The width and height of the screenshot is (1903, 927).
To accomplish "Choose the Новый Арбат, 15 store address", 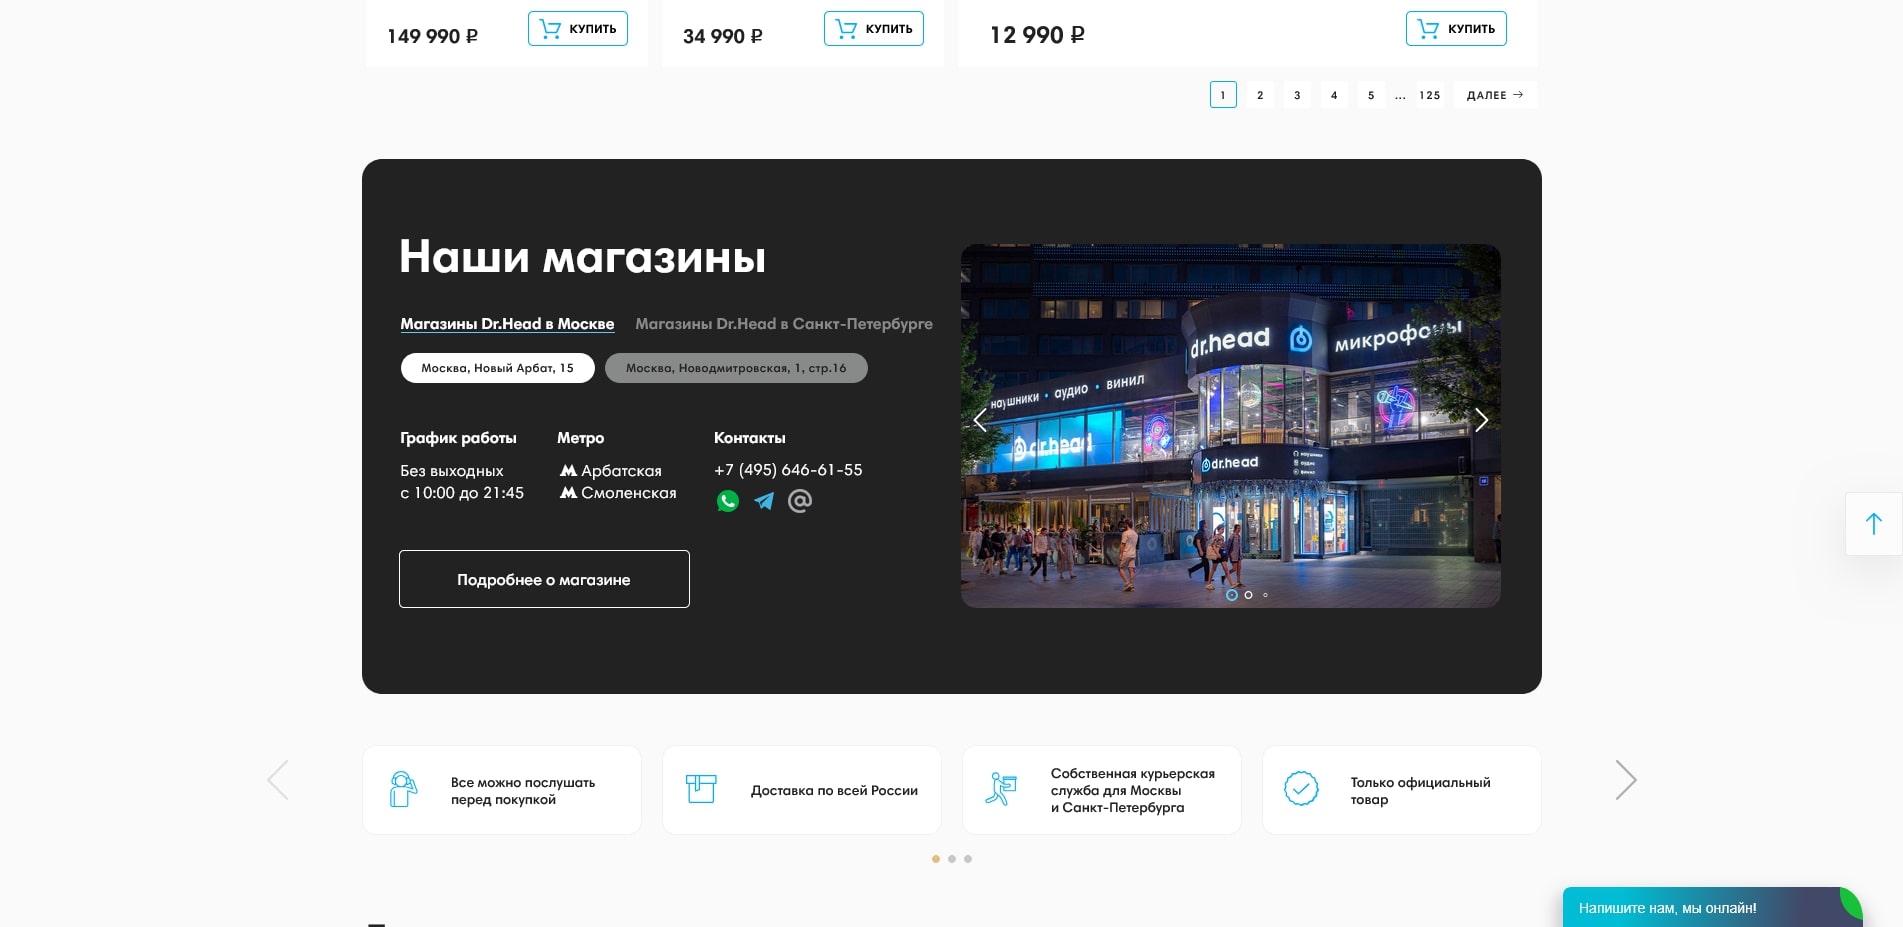I will [497, 368].
